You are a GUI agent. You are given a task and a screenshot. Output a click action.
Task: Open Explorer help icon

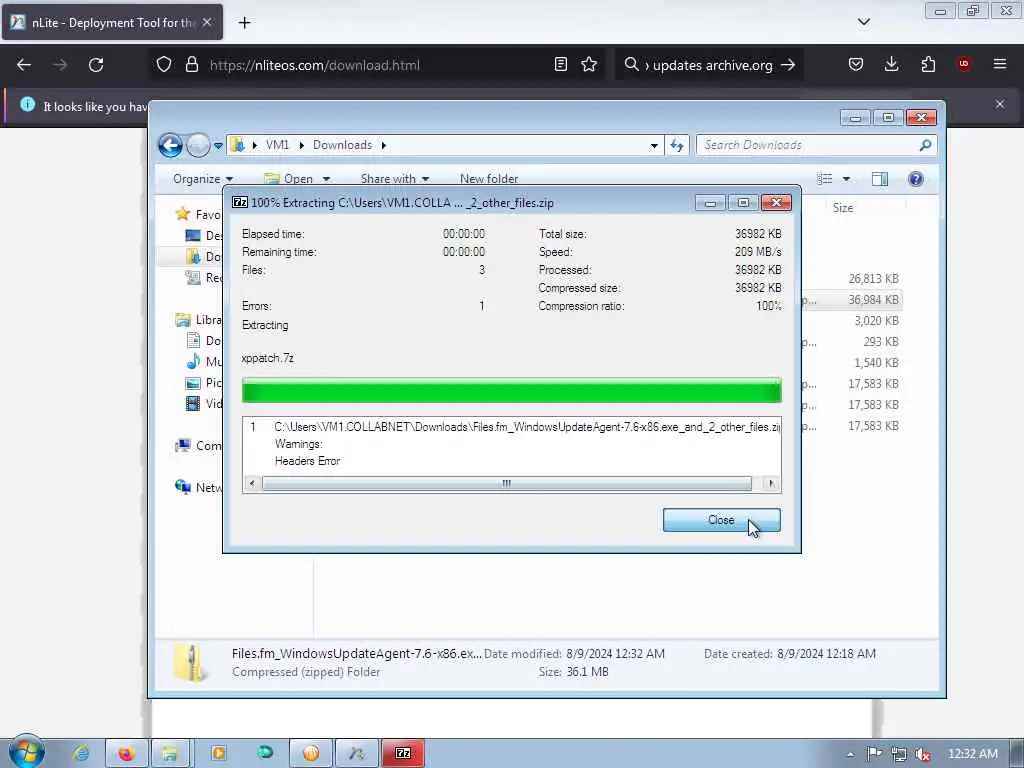coord(916,179)
